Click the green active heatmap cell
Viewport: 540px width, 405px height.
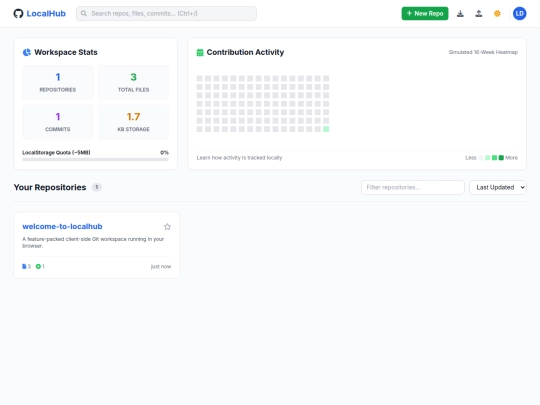click(x=326, y=129)
